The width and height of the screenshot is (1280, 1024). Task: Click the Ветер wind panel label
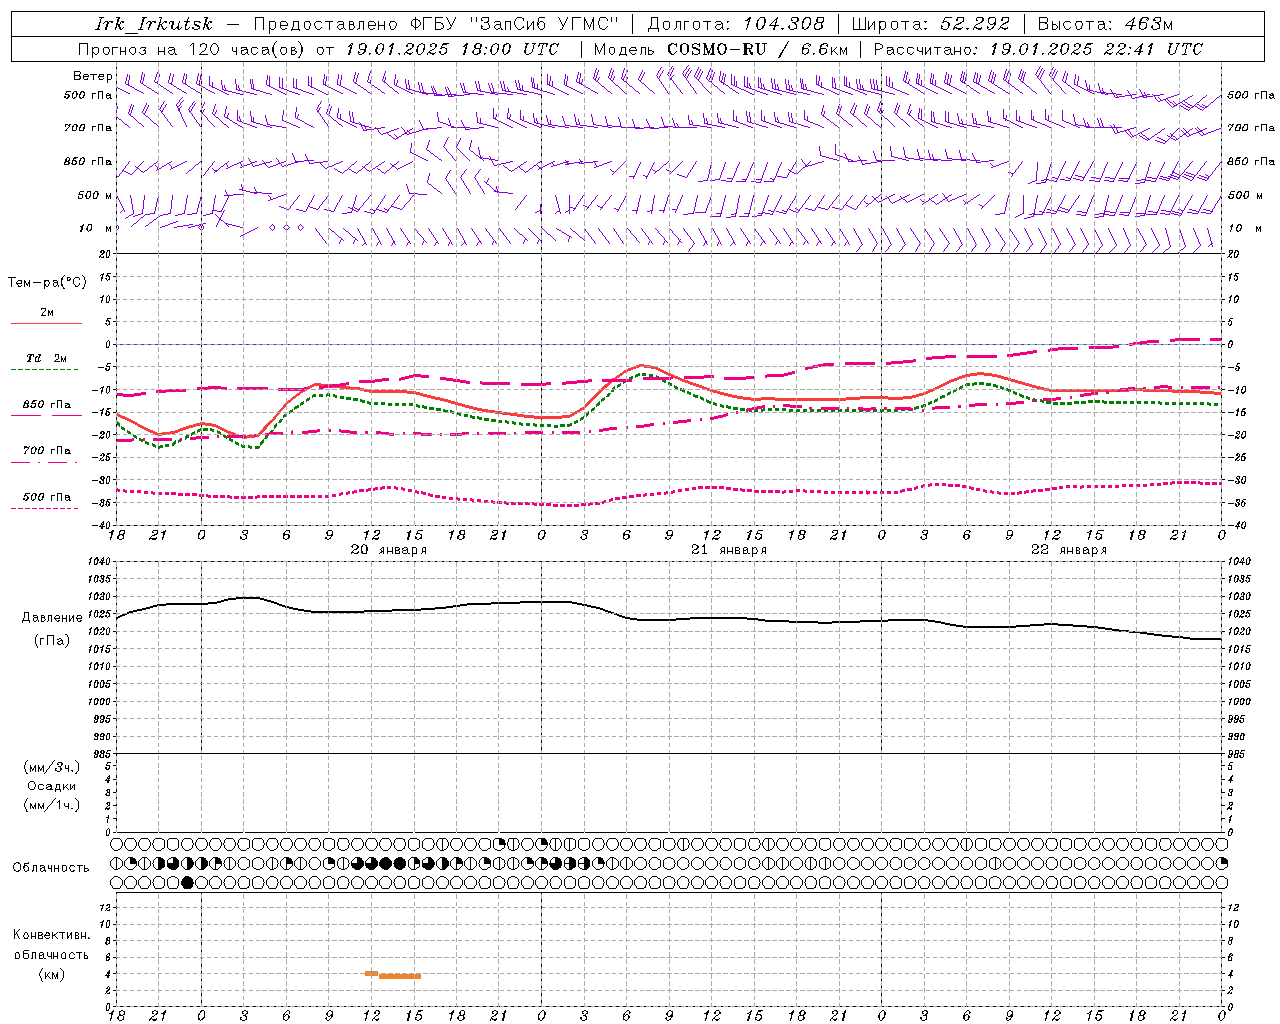(x=93, y=76)
